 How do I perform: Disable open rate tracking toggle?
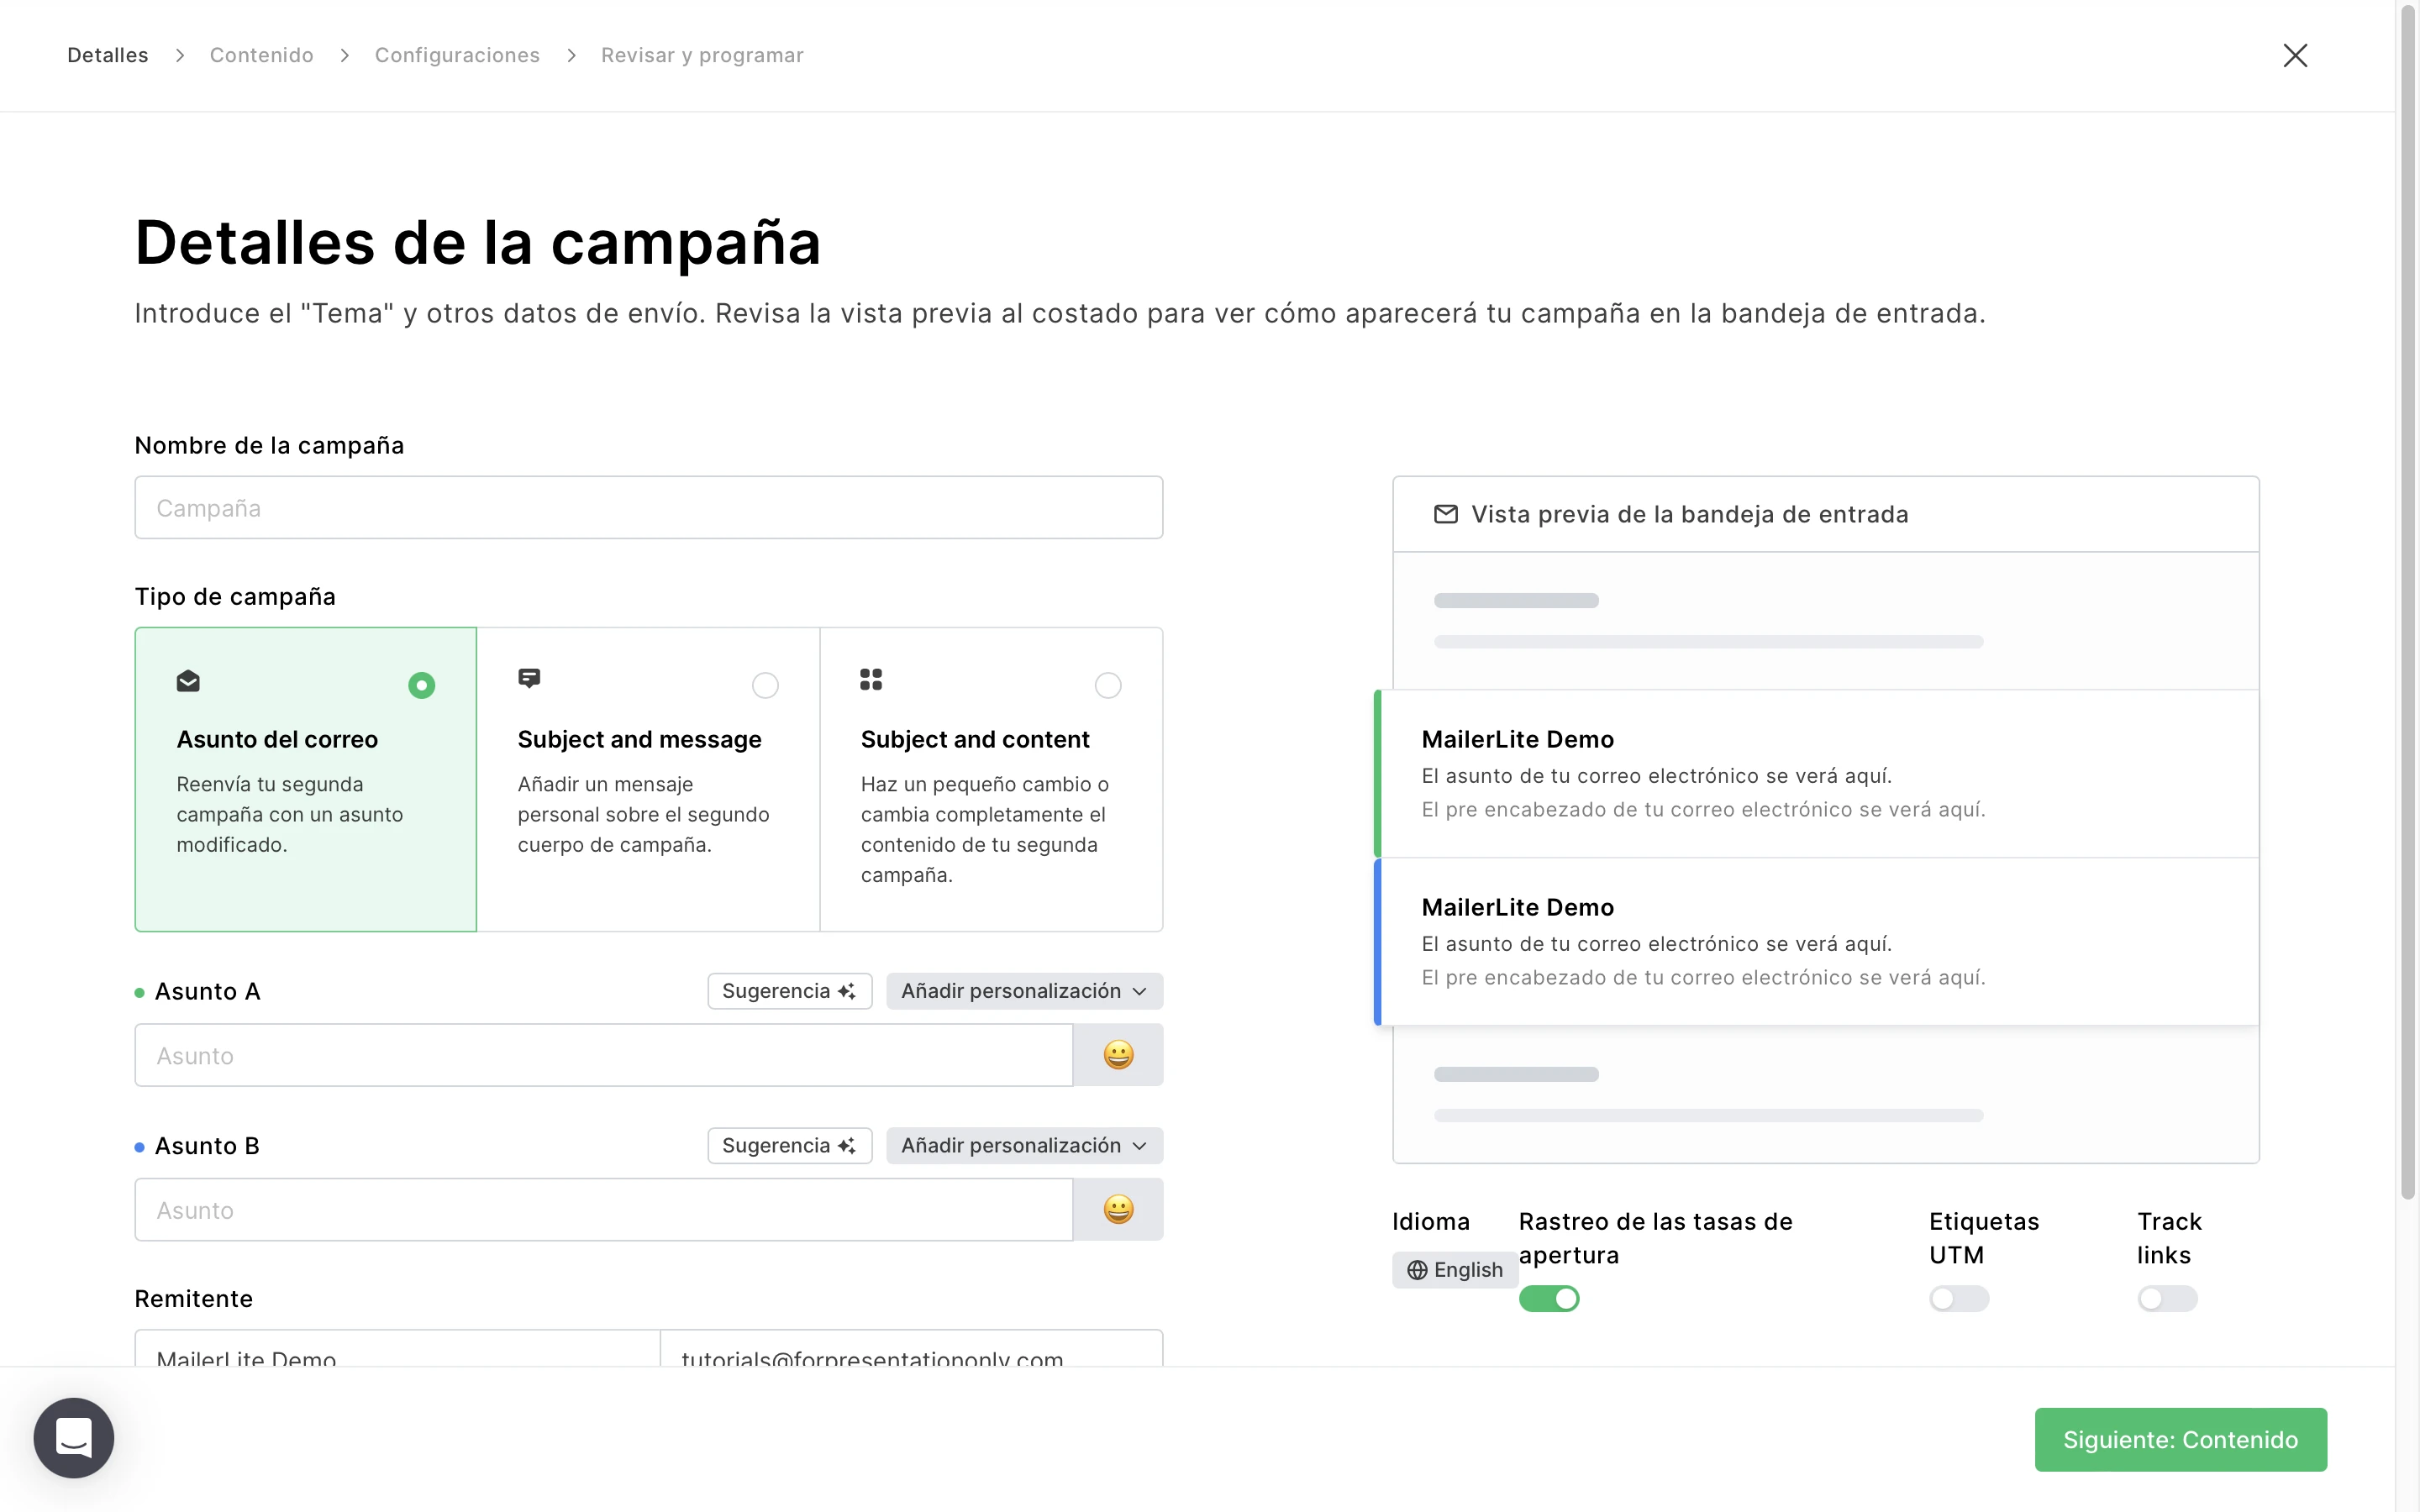coord(1548,1298)
